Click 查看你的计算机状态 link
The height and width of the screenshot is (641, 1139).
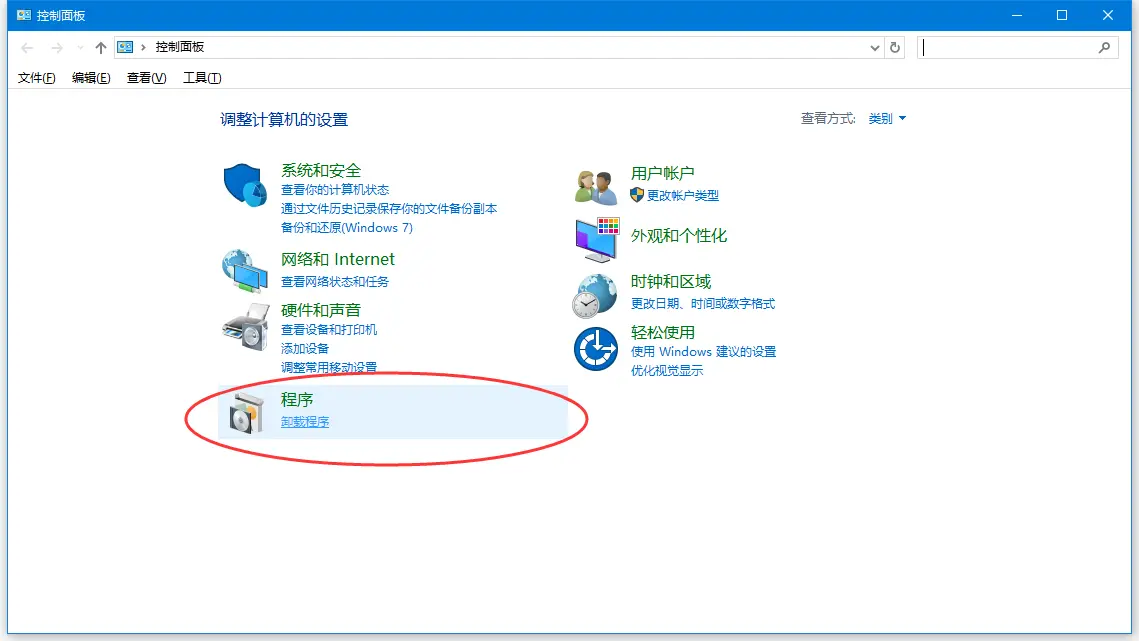(335, 190)
